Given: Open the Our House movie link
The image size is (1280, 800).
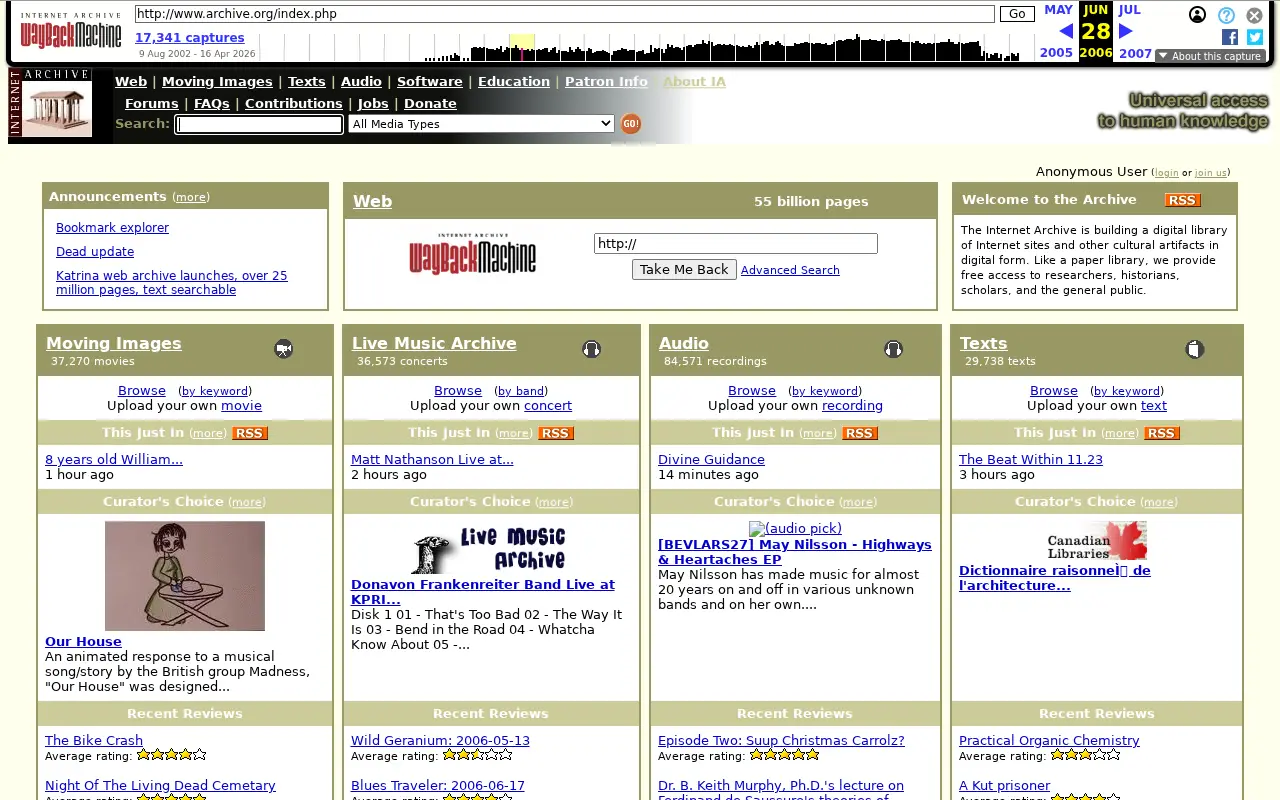Looking at the screenshot, I should pyautogui.click(x=83, y=642).
